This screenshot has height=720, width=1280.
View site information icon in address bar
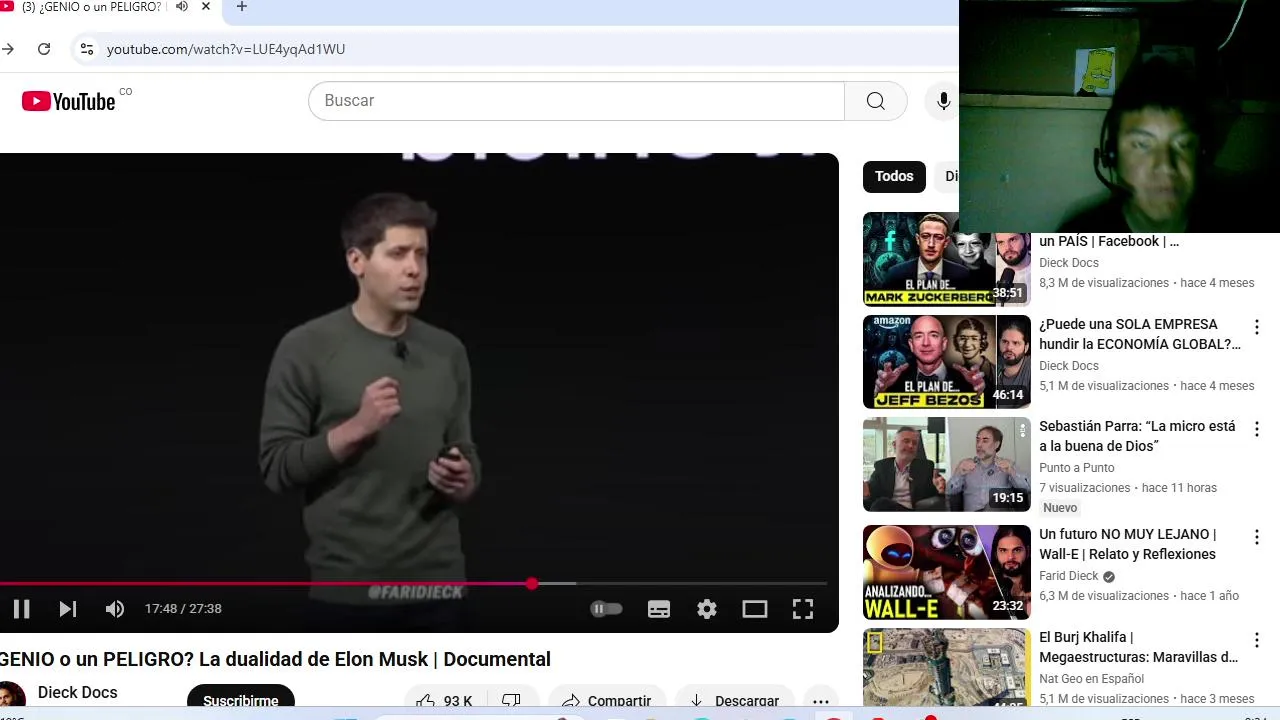pyautogui.click(x=87, y=49)
